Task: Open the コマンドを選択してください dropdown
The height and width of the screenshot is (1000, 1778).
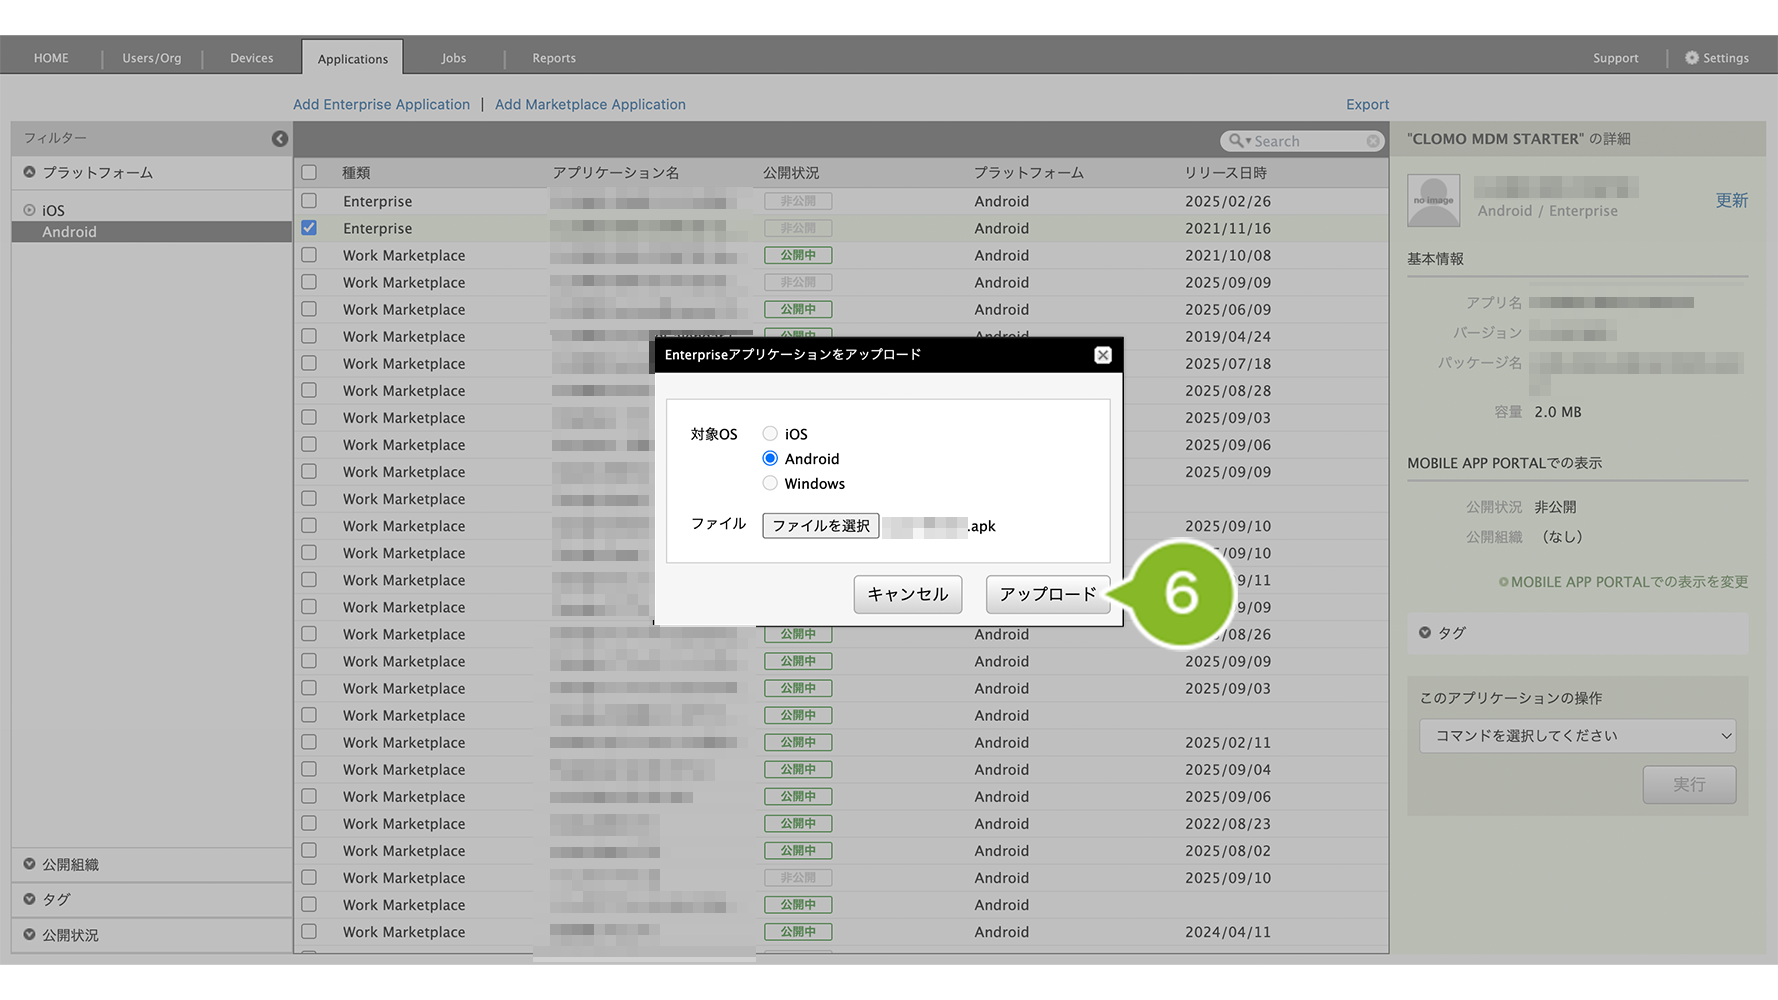Action: 1577,736
